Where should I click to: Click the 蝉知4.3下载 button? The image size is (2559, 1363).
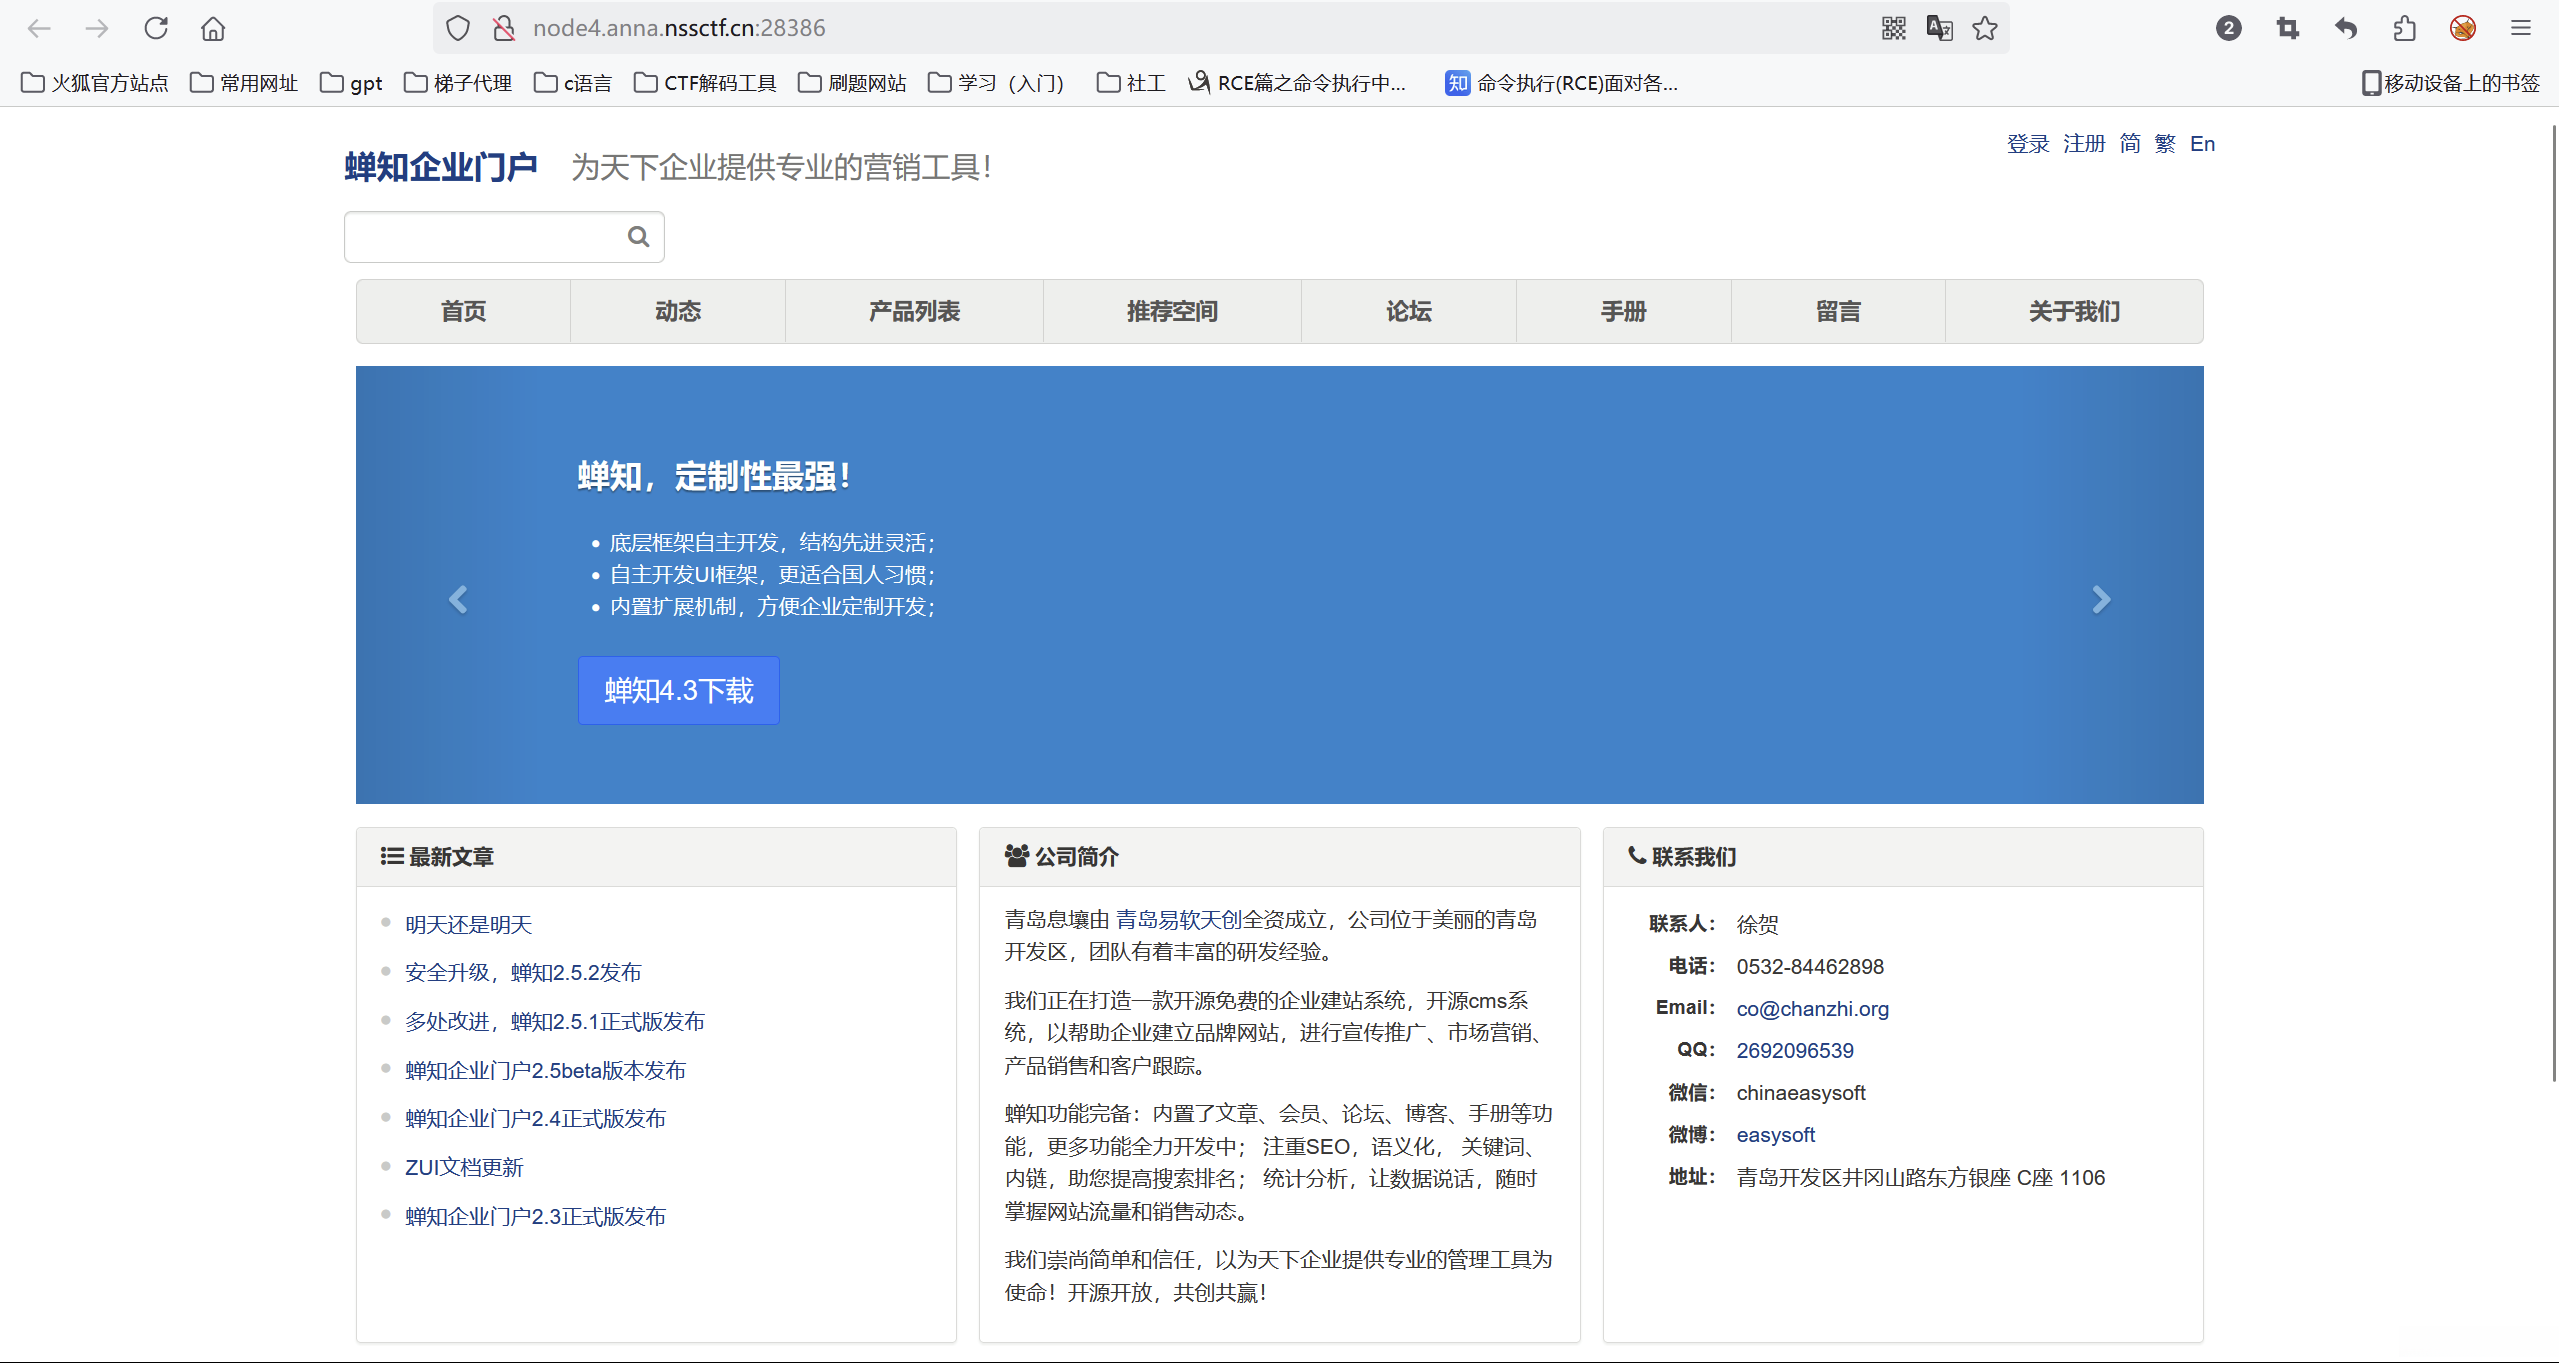point(678,691)
